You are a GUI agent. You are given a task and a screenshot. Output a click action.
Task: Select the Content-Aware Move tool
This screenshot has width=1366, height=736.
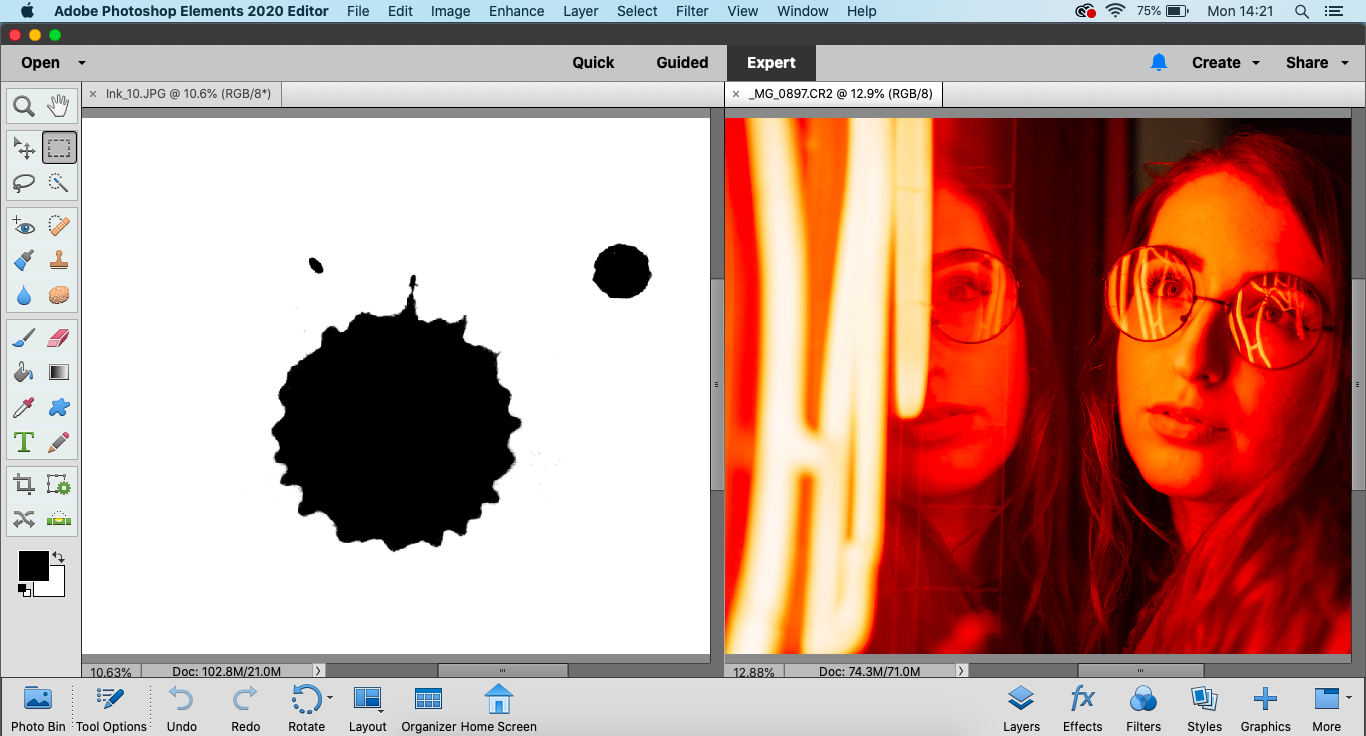(x=24, y=520)
